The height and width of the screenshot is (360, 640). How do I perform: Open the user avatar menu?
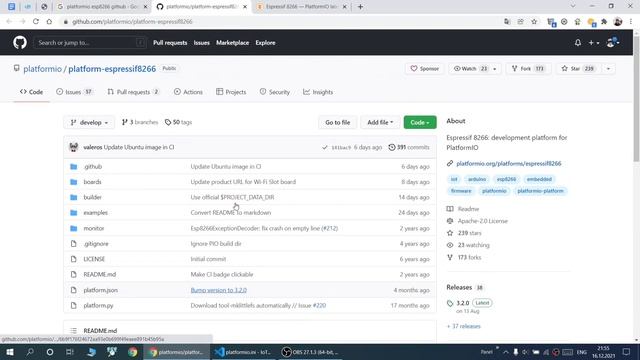coord(613,42)
